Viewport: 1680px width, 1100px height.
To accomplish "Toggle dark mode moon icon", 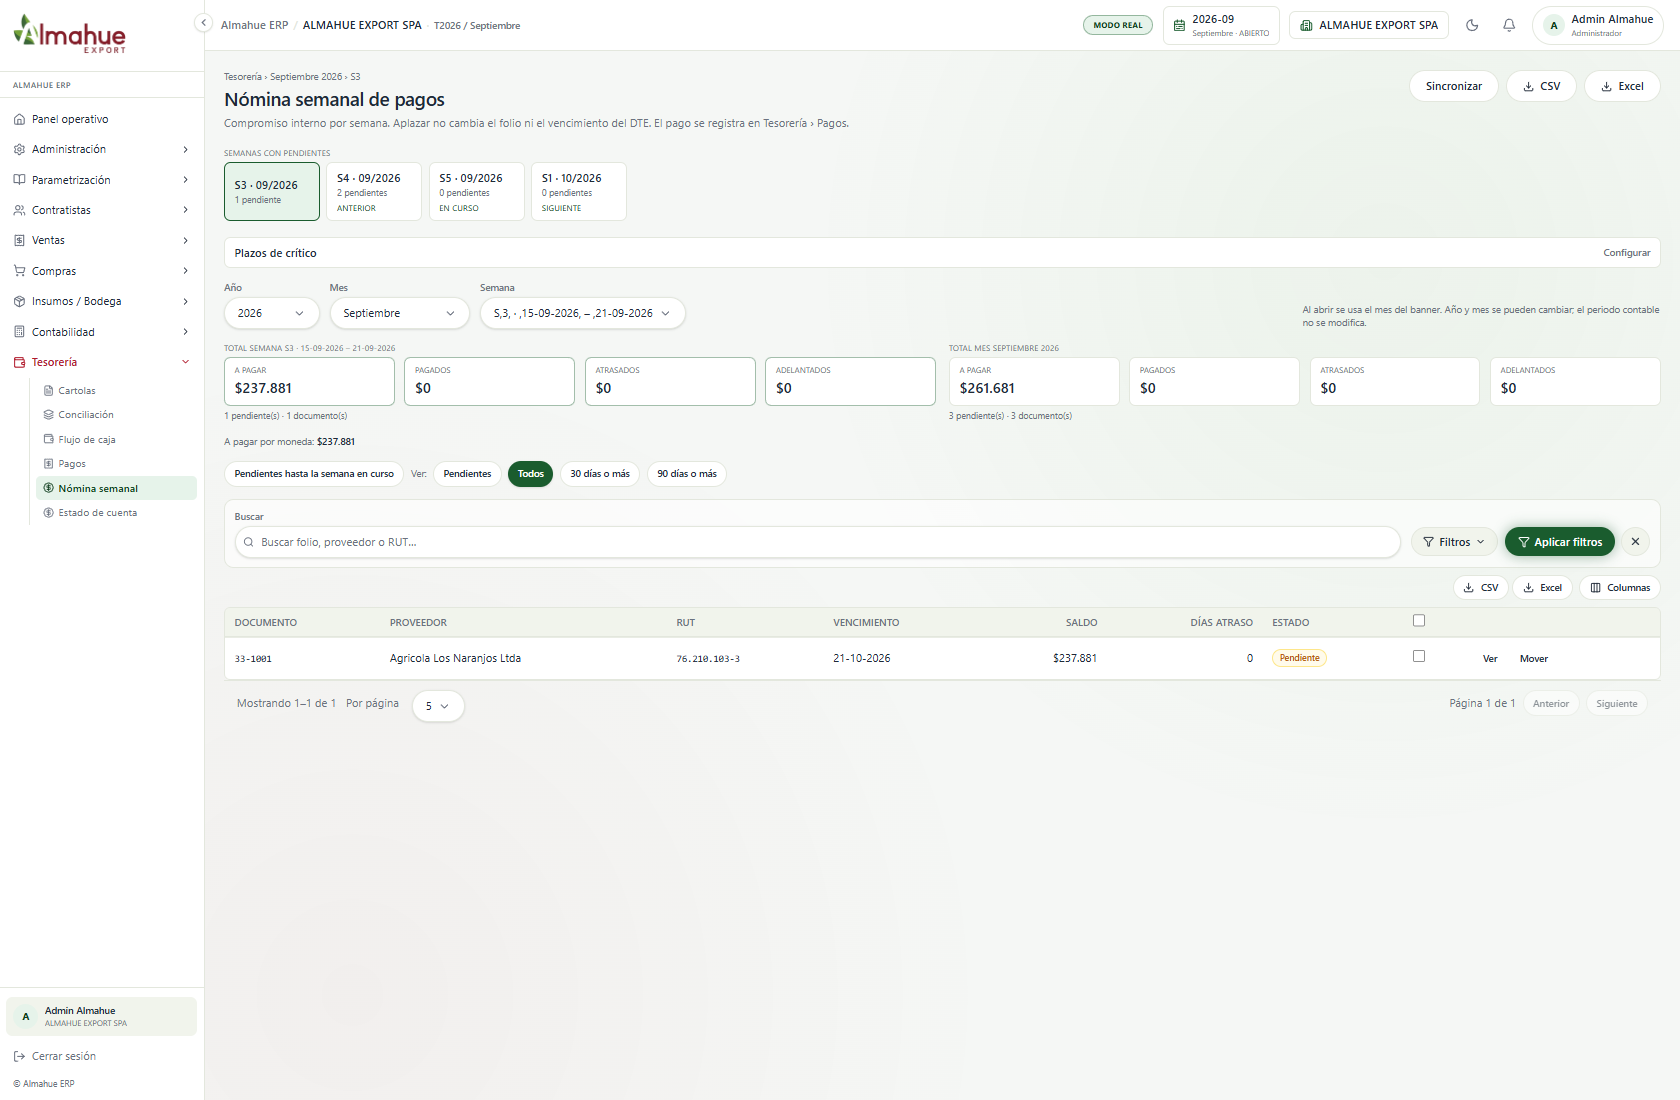I will [x=1472, y=25].
